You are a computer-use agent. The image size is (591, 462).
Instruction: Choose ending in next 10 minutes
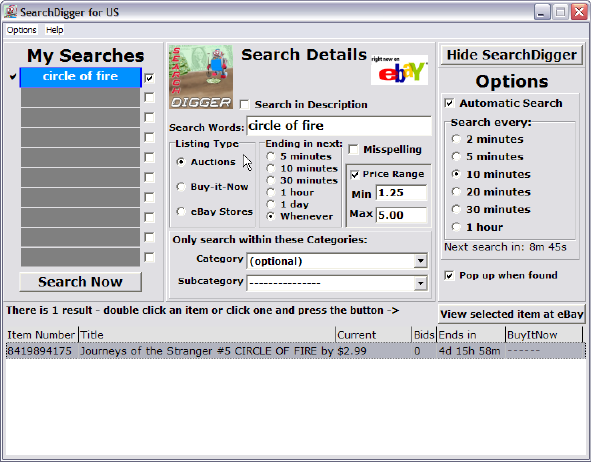[x=271, y=168]
